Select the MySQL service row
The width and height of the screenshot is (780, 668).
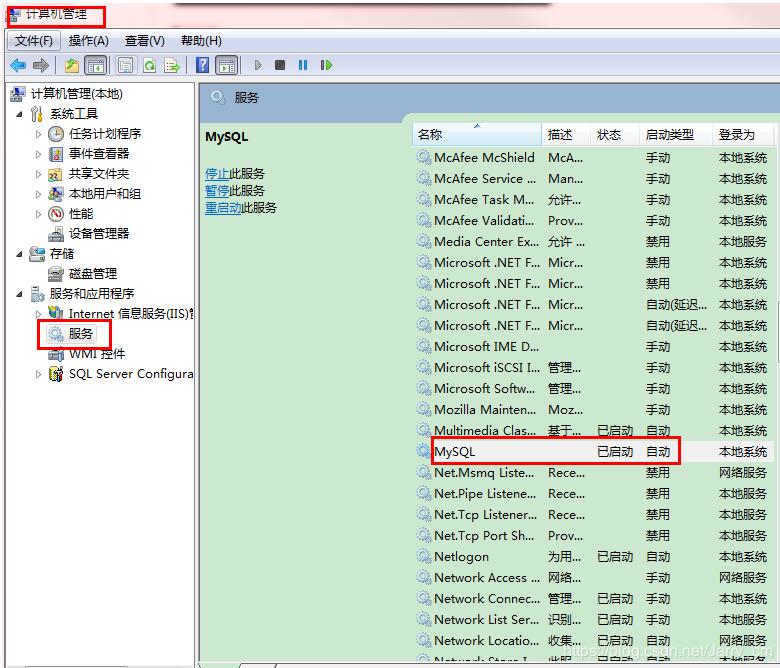pyautogui.click(x=593, y=452)
